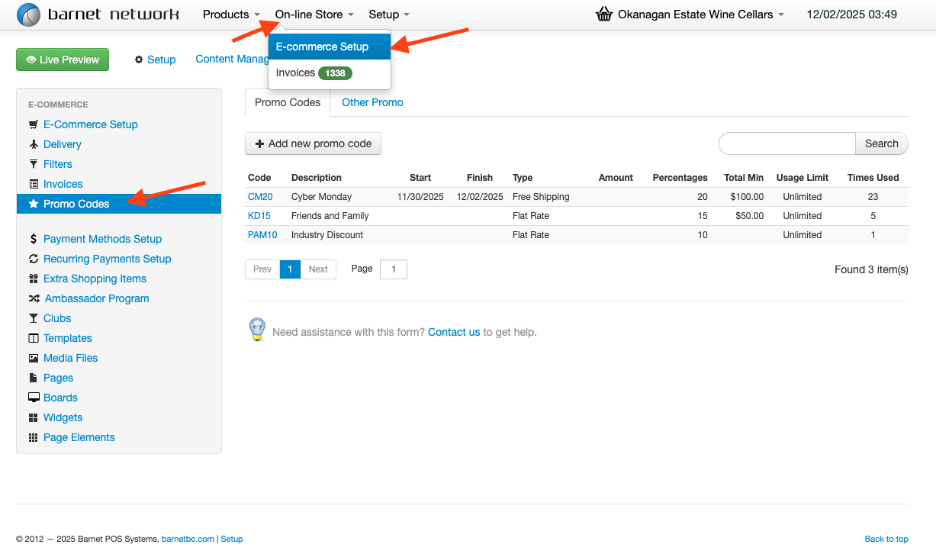Open the CM20 promo code

(260, 197)
